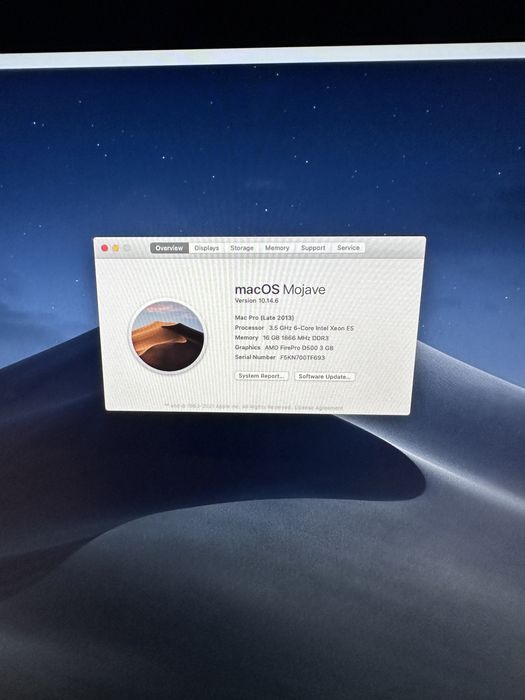Click the Version 10.14.6 text
The height and width of the screenshot is (700, 525).
[257, 300]
